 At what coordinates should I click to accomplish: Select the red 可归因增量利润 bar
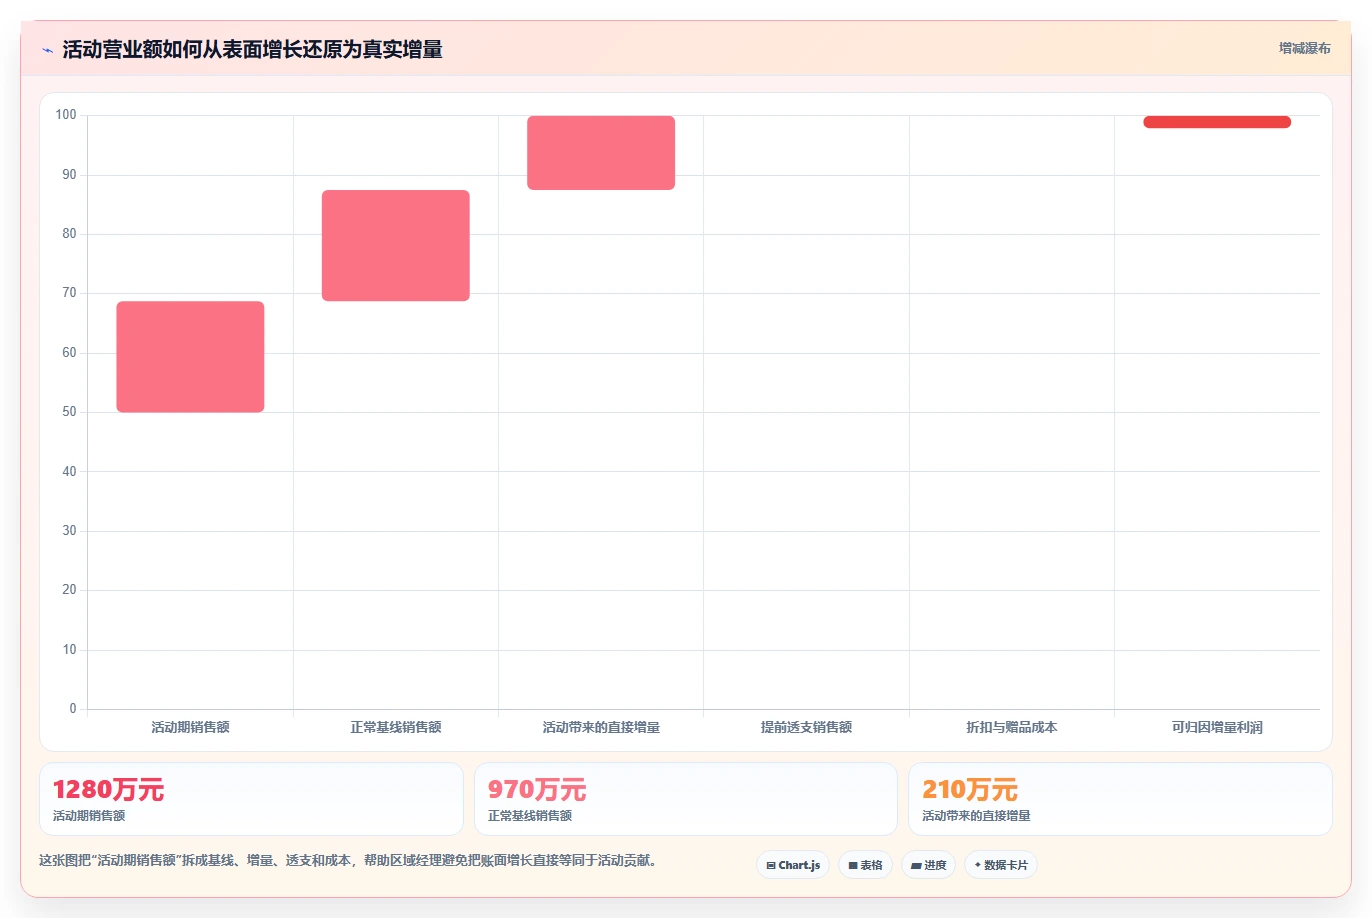[1217, 122]
